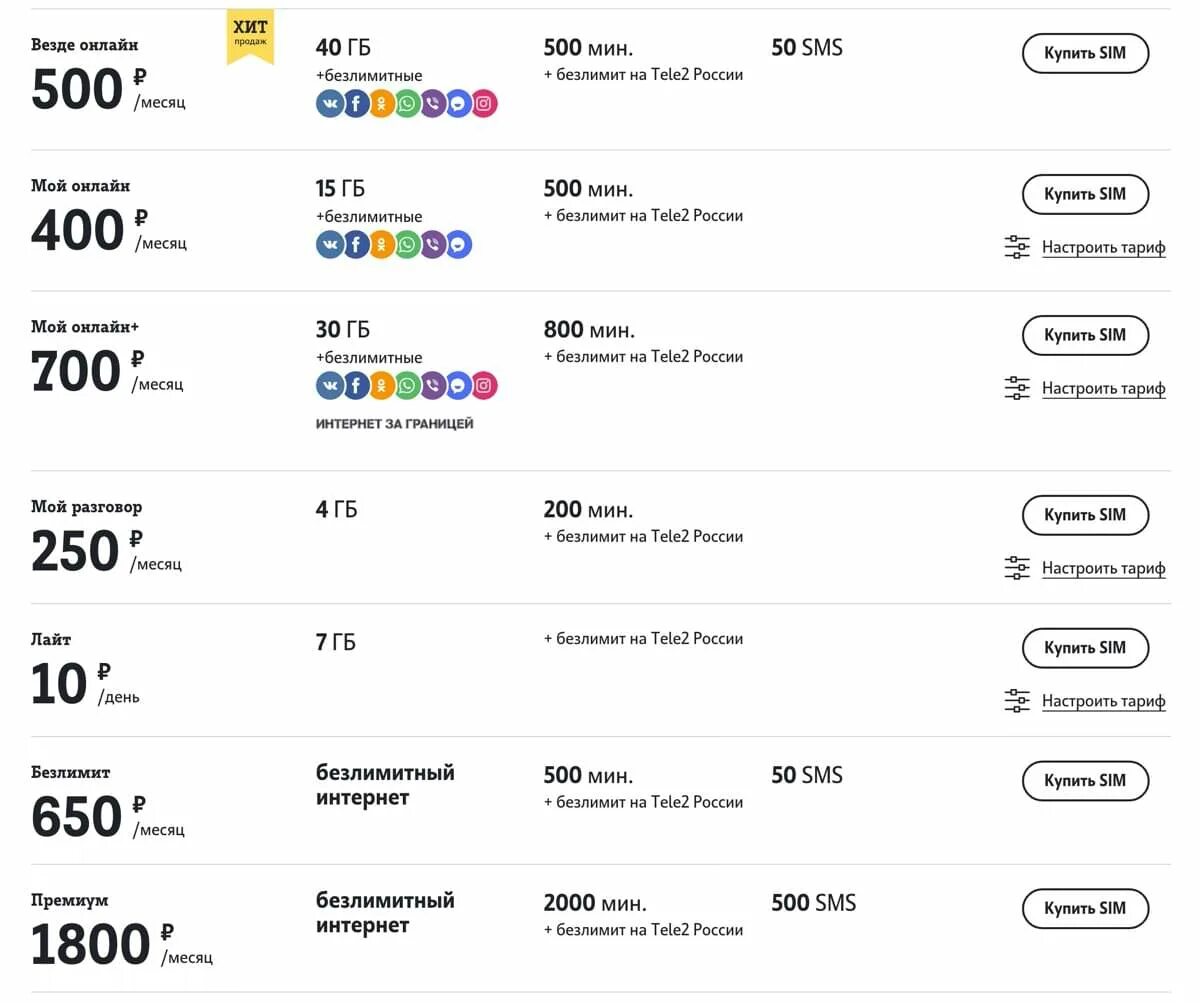This screenshot has height=1003, width=1200.
Task: Open the Премиум tariff title
Action: pyautogui.click(x=70, y=901)
